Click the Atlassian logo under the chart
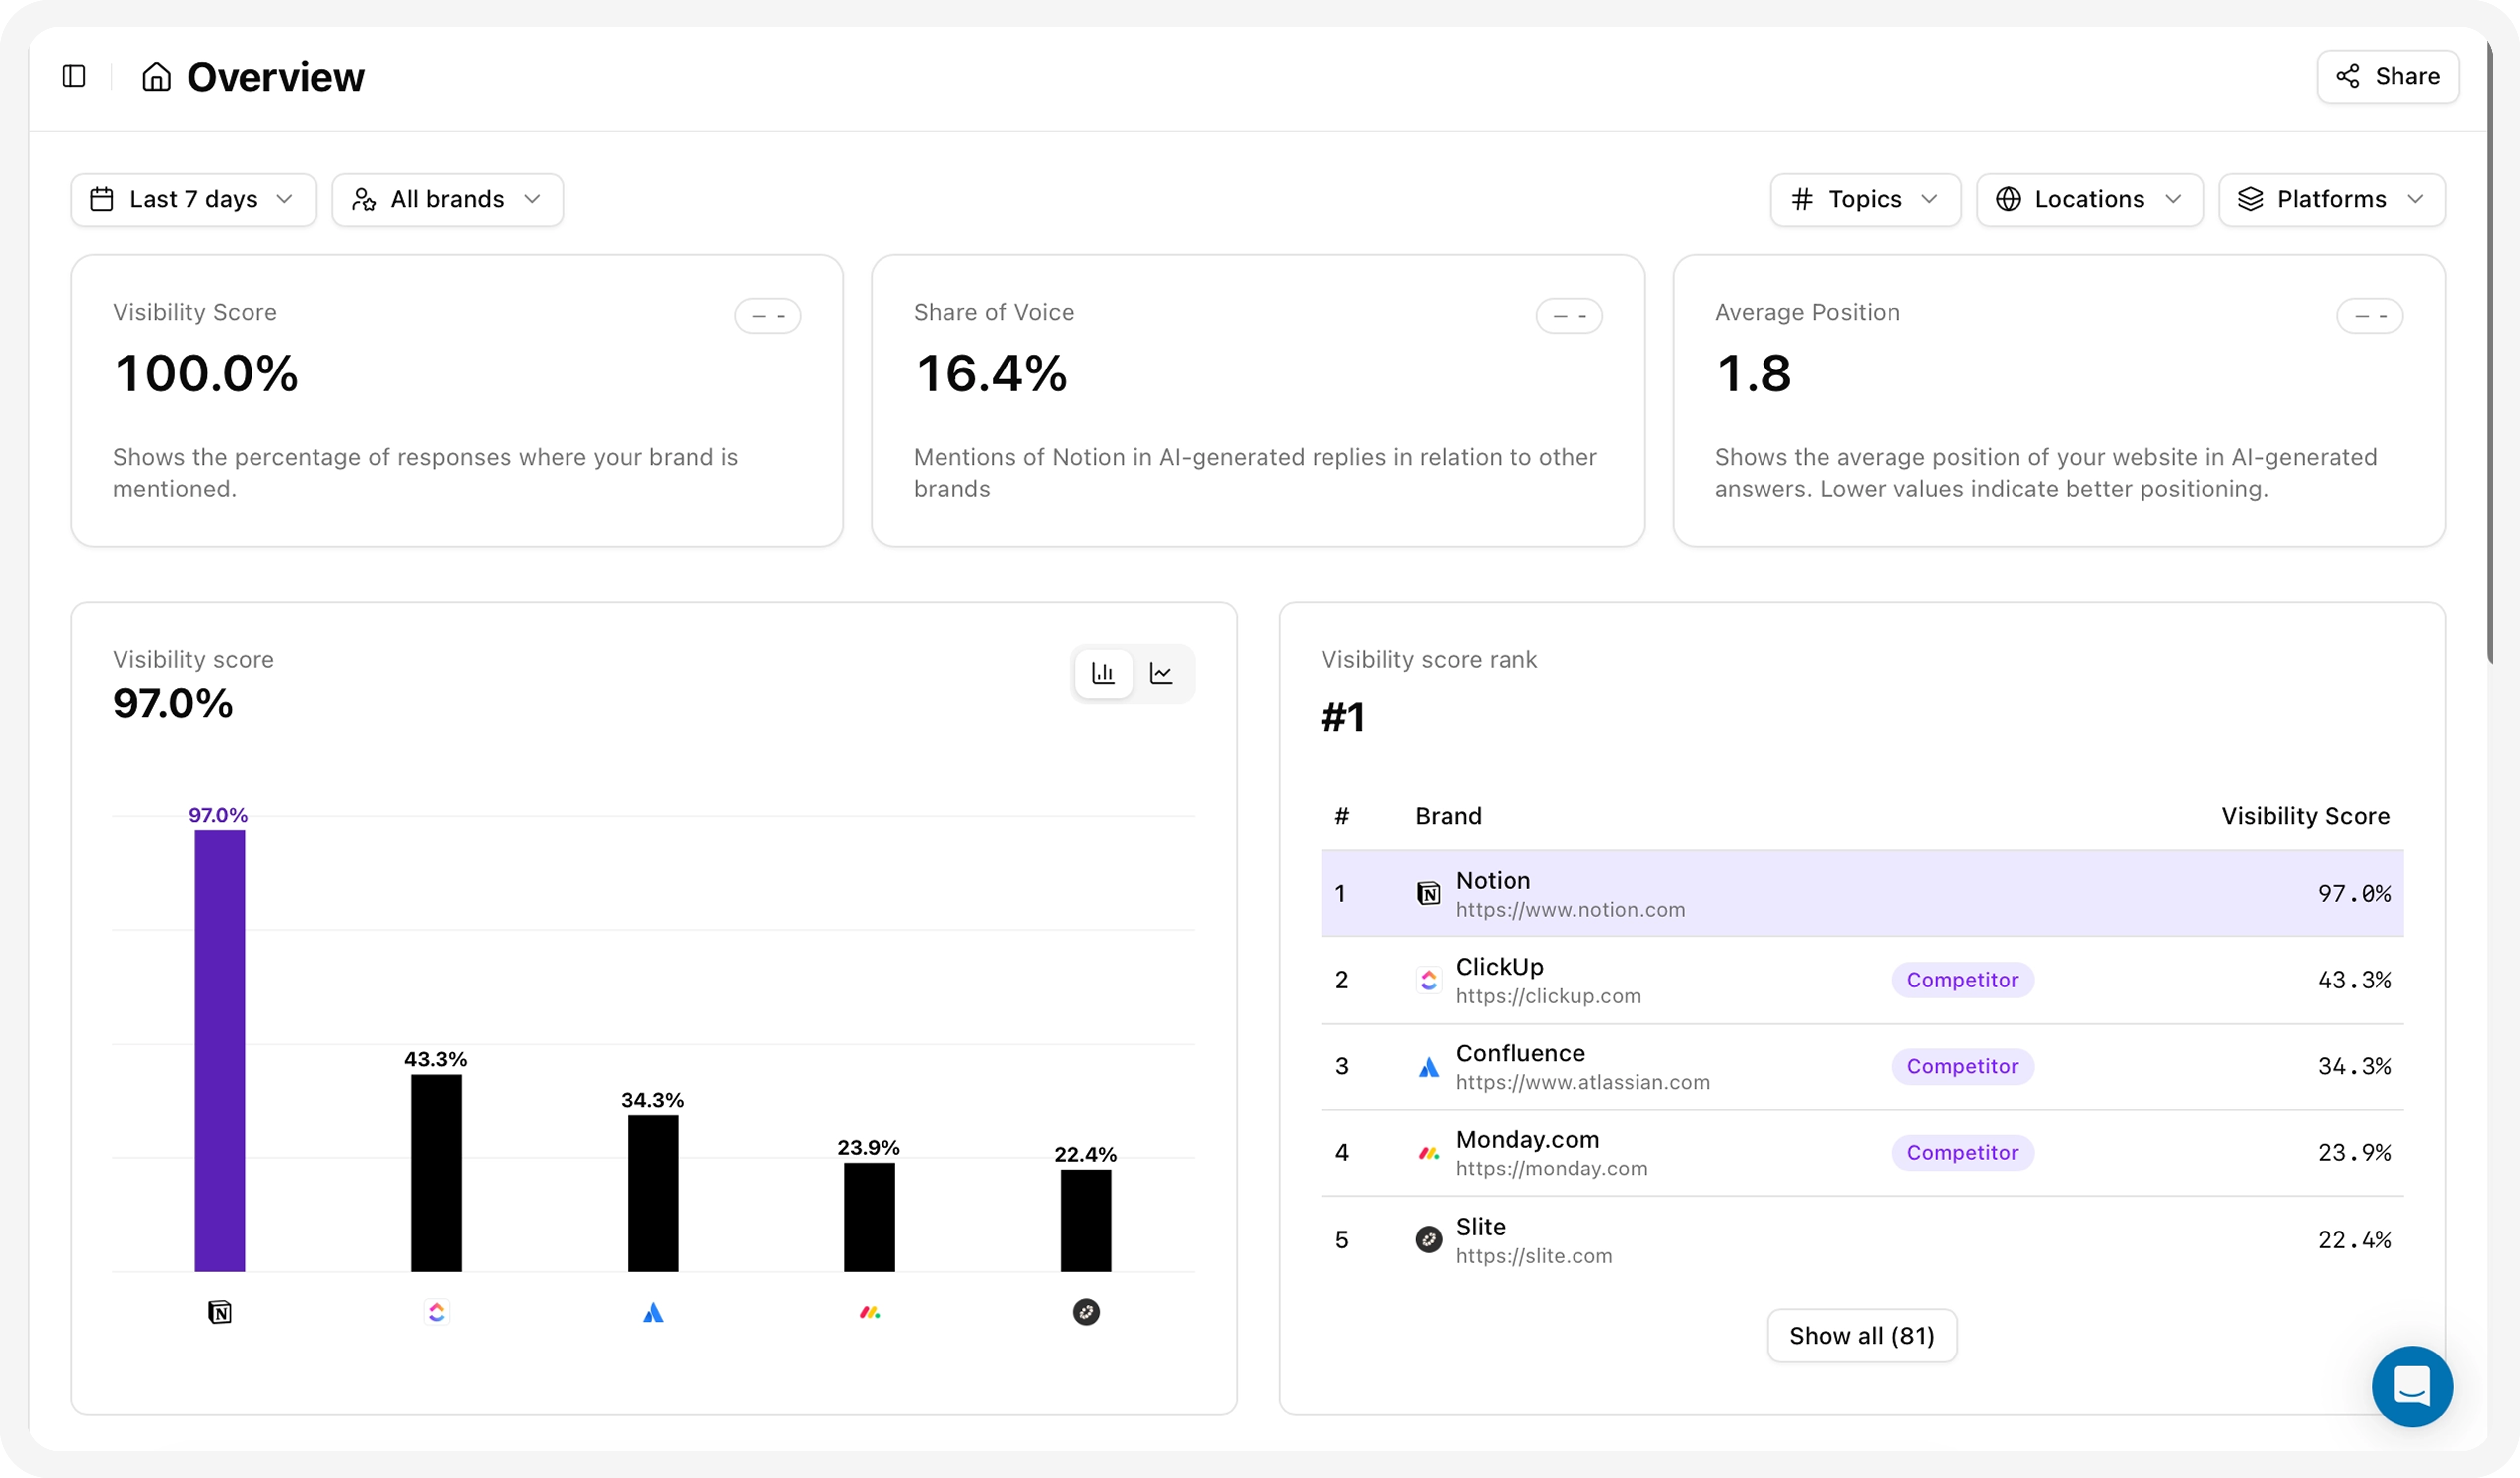 [653, 1312]
